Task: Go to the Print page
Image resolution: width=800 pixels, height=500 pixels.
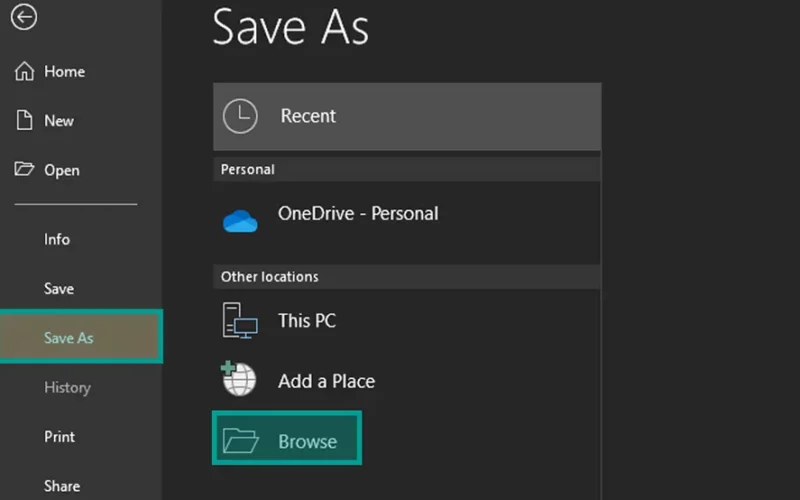Action: click(x=59, y=437)
